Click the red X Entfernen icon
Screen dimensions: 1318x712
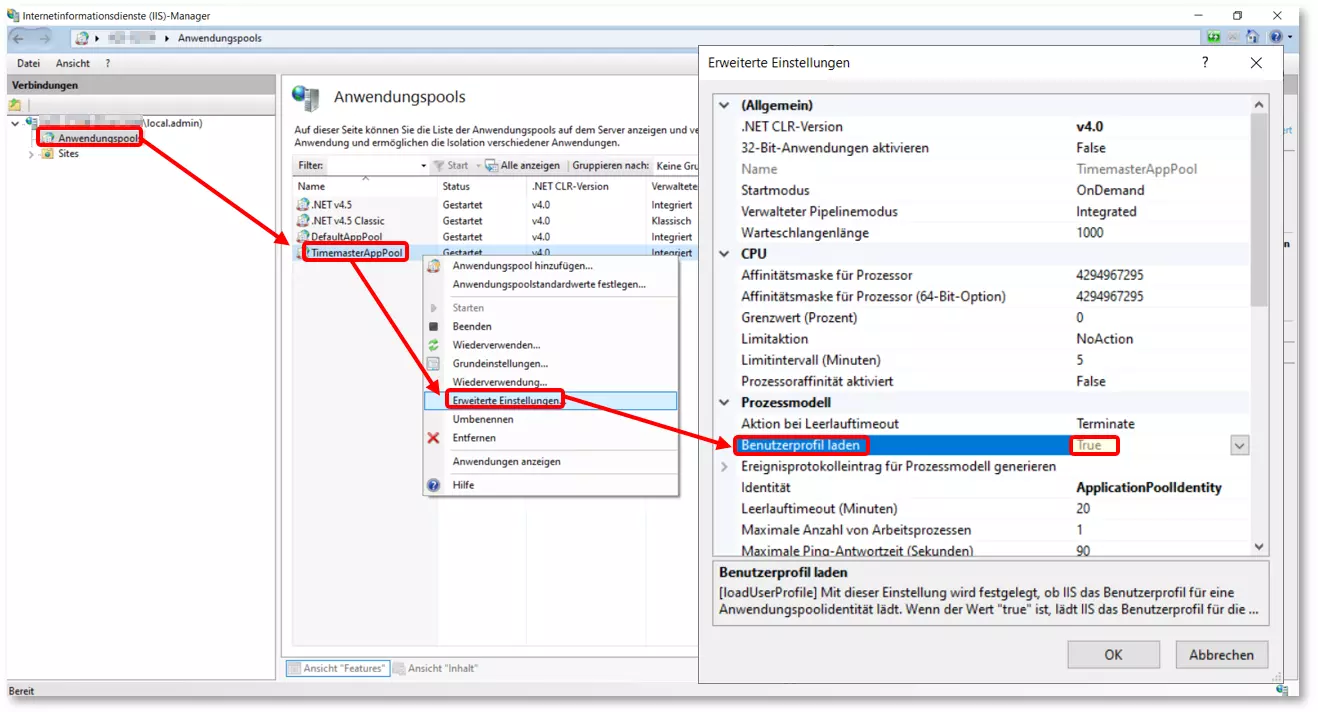point(433,438)
